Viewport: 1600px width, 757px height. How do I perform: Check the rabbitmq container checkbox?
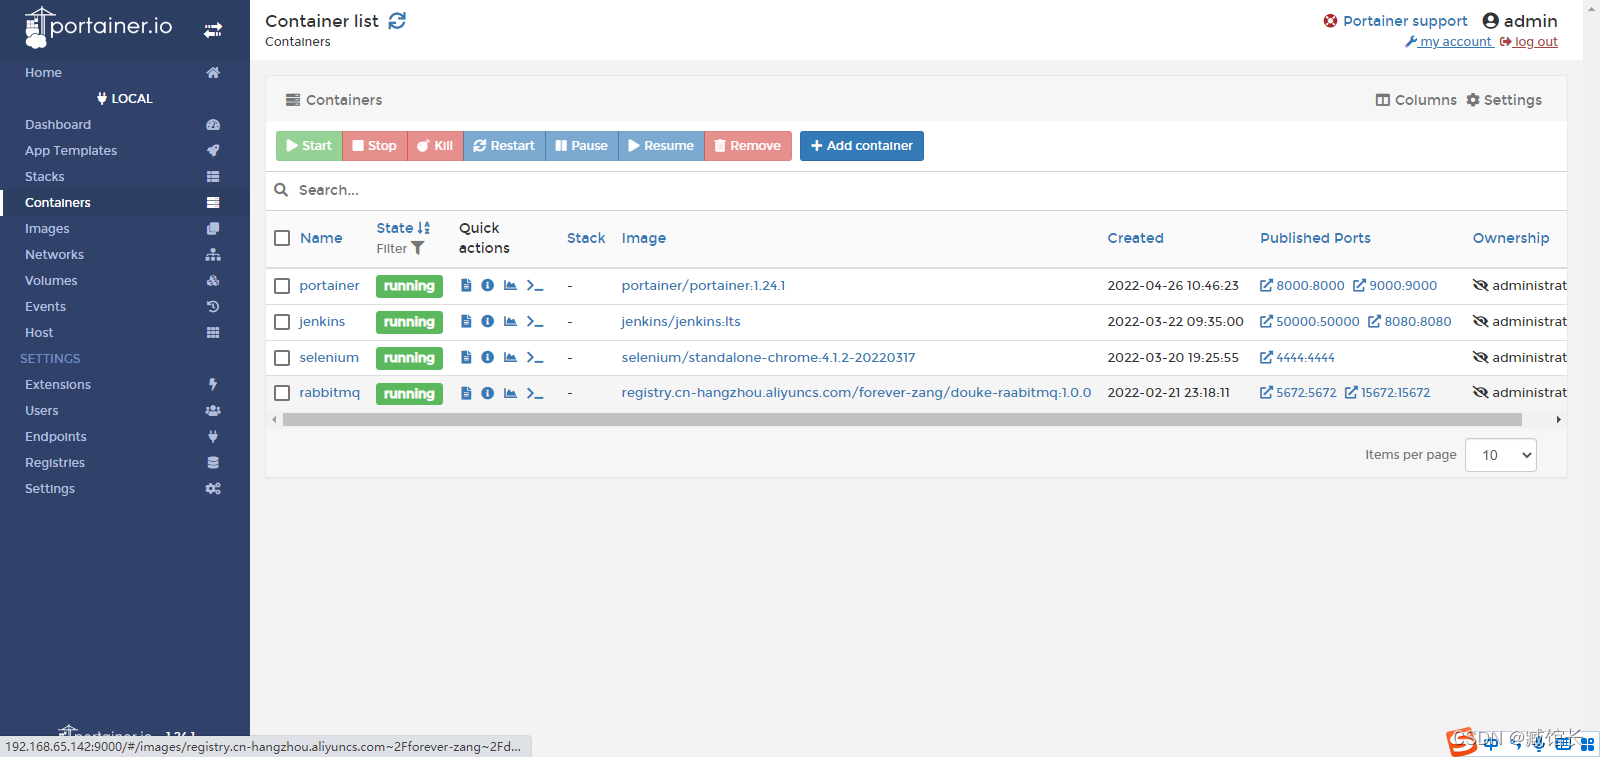pos(282,393)
